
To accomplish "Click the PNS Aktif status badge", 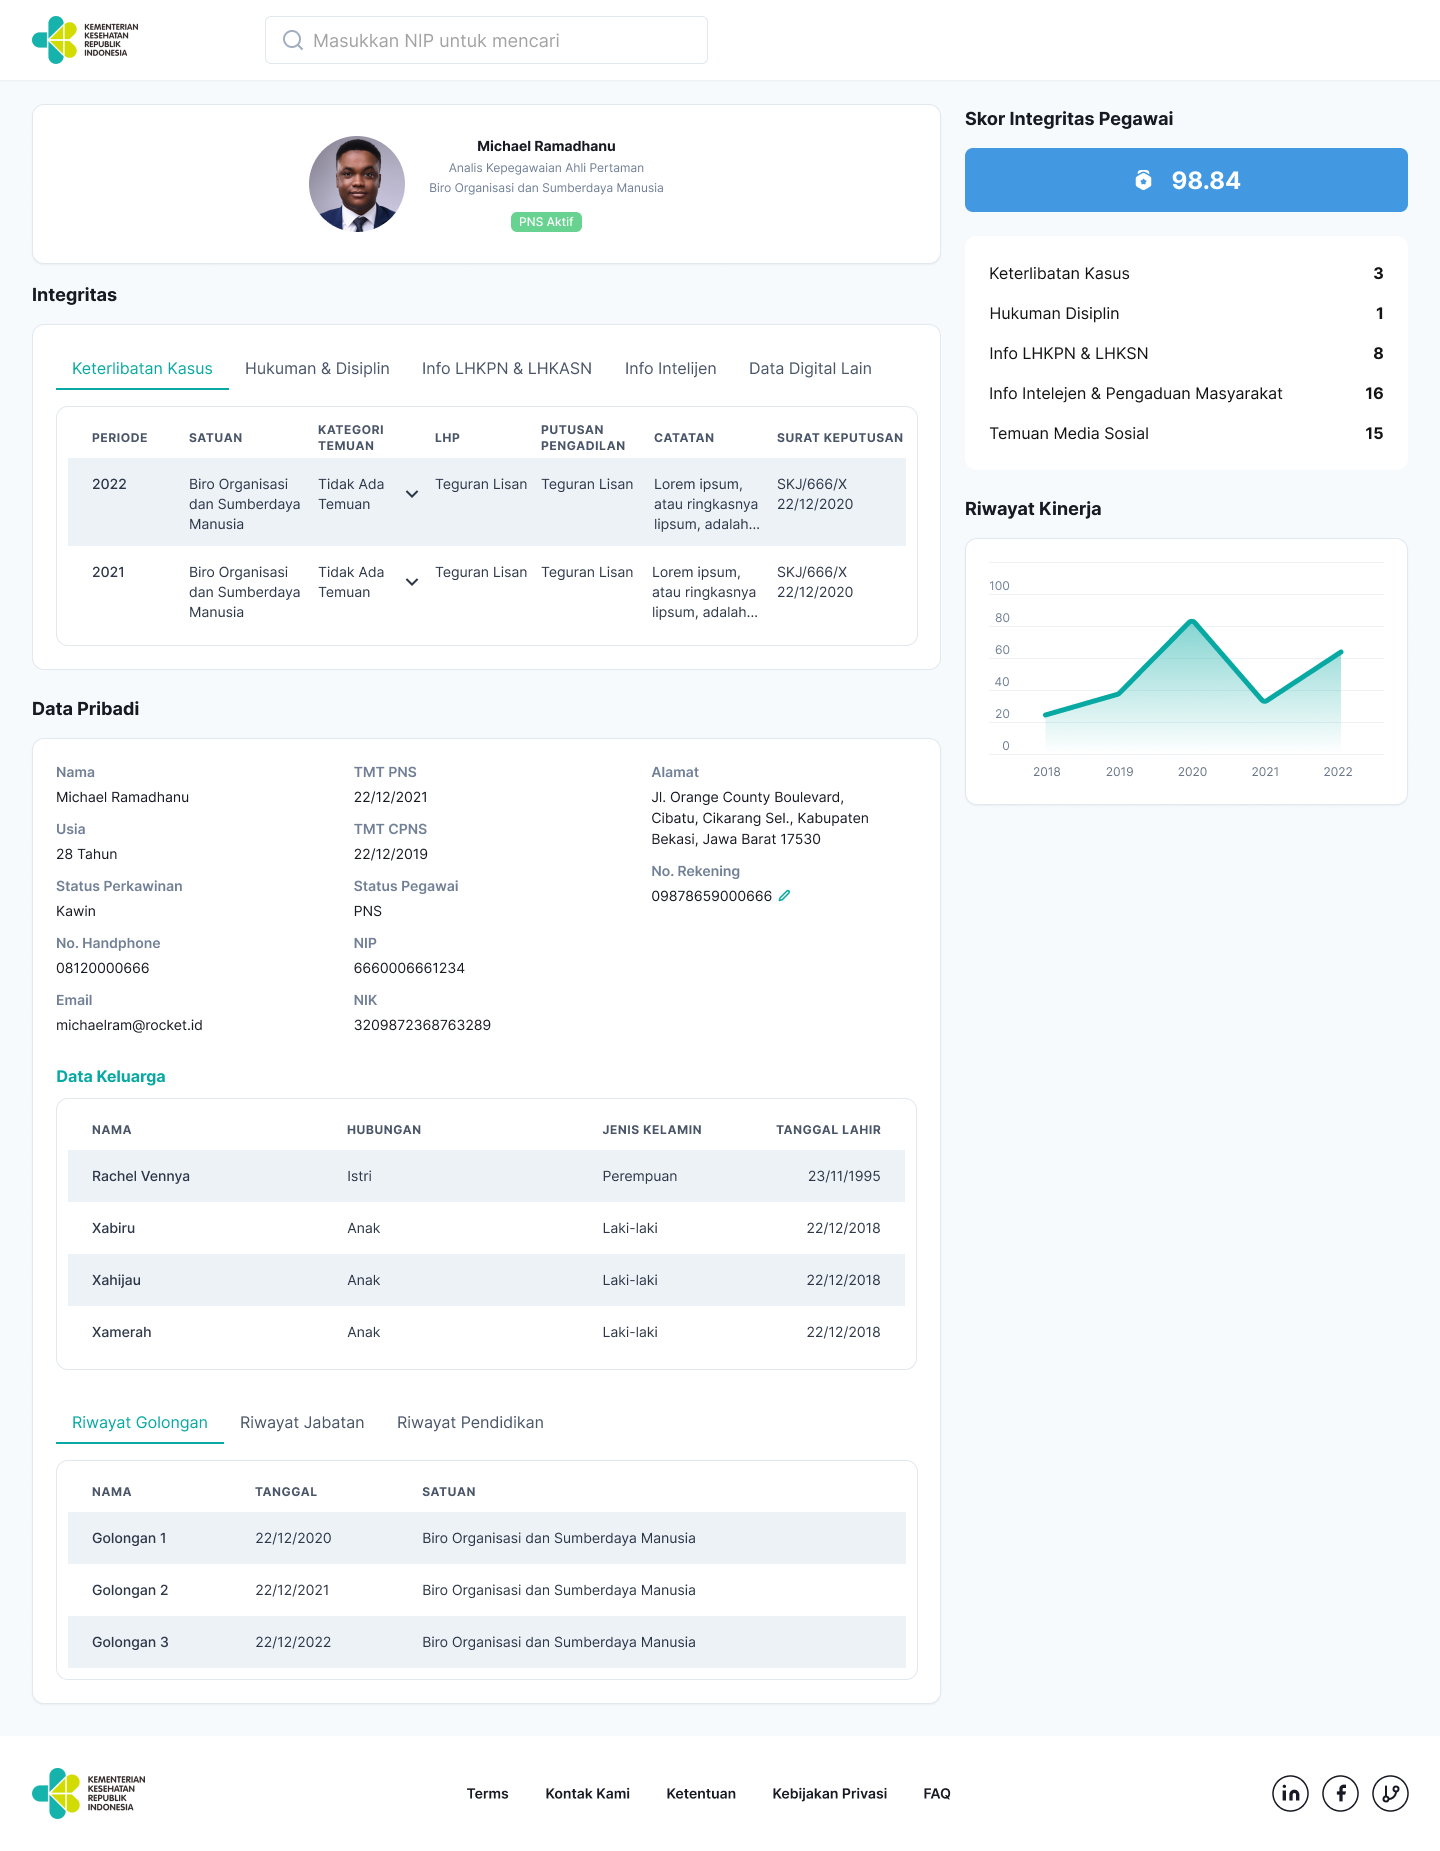I will 546,222.
